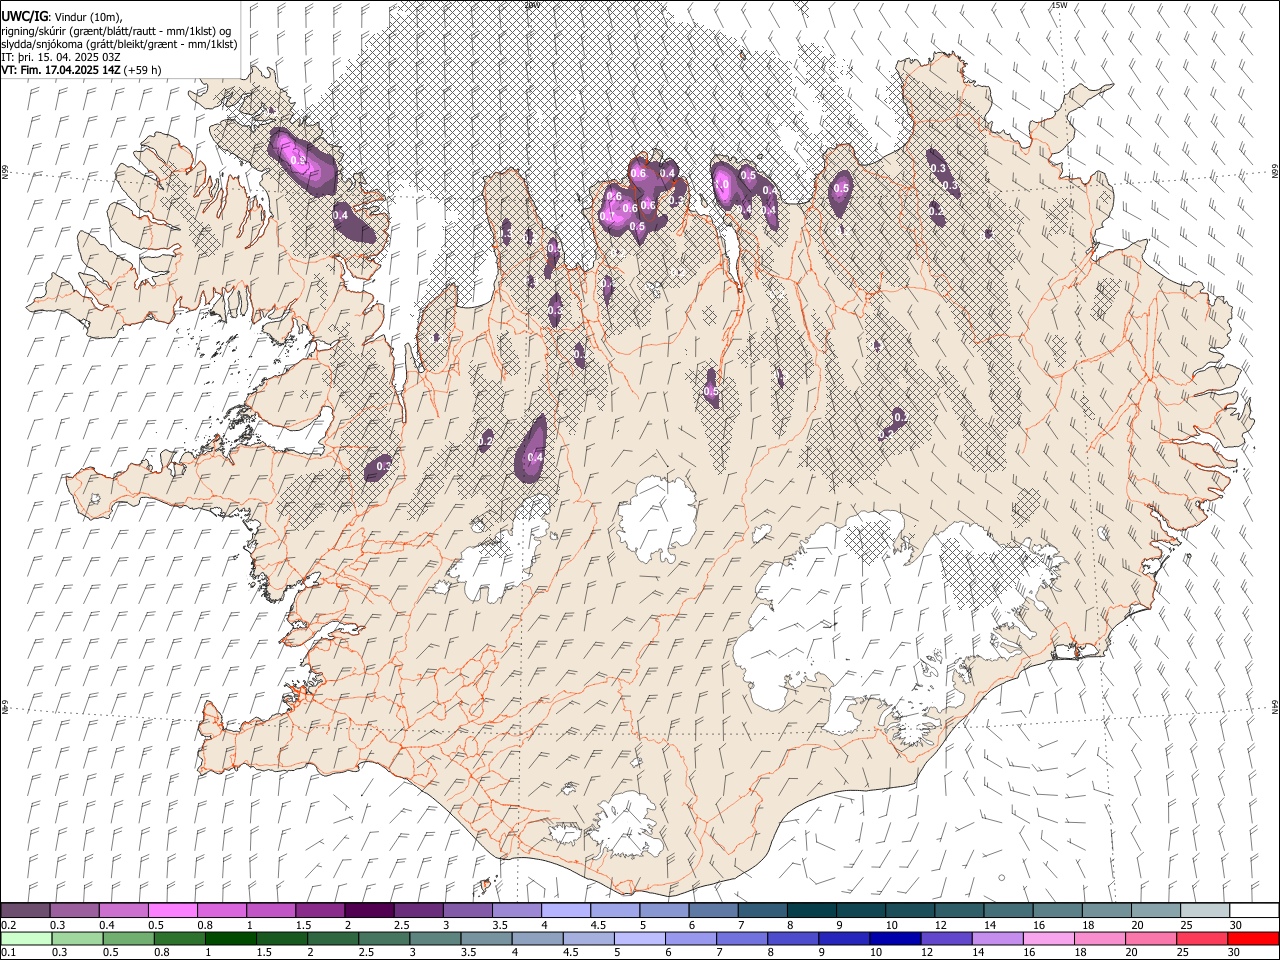
Task: Click the '0.1' label under the bottom legend
Action: click(8, 953)
